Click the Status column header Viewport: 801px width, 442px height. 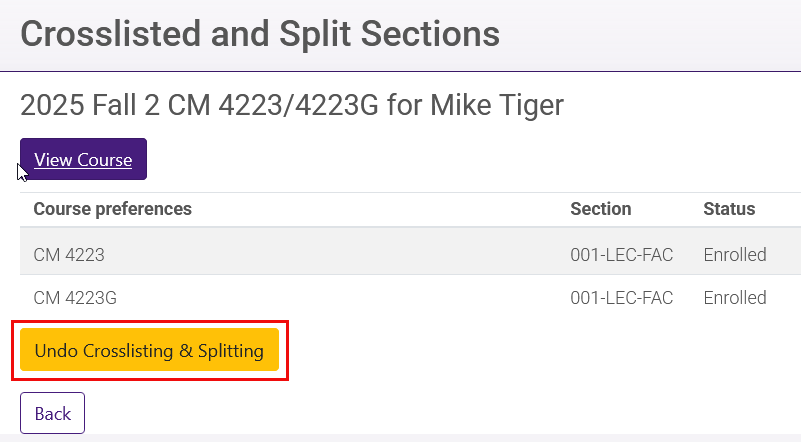point(729,209)
